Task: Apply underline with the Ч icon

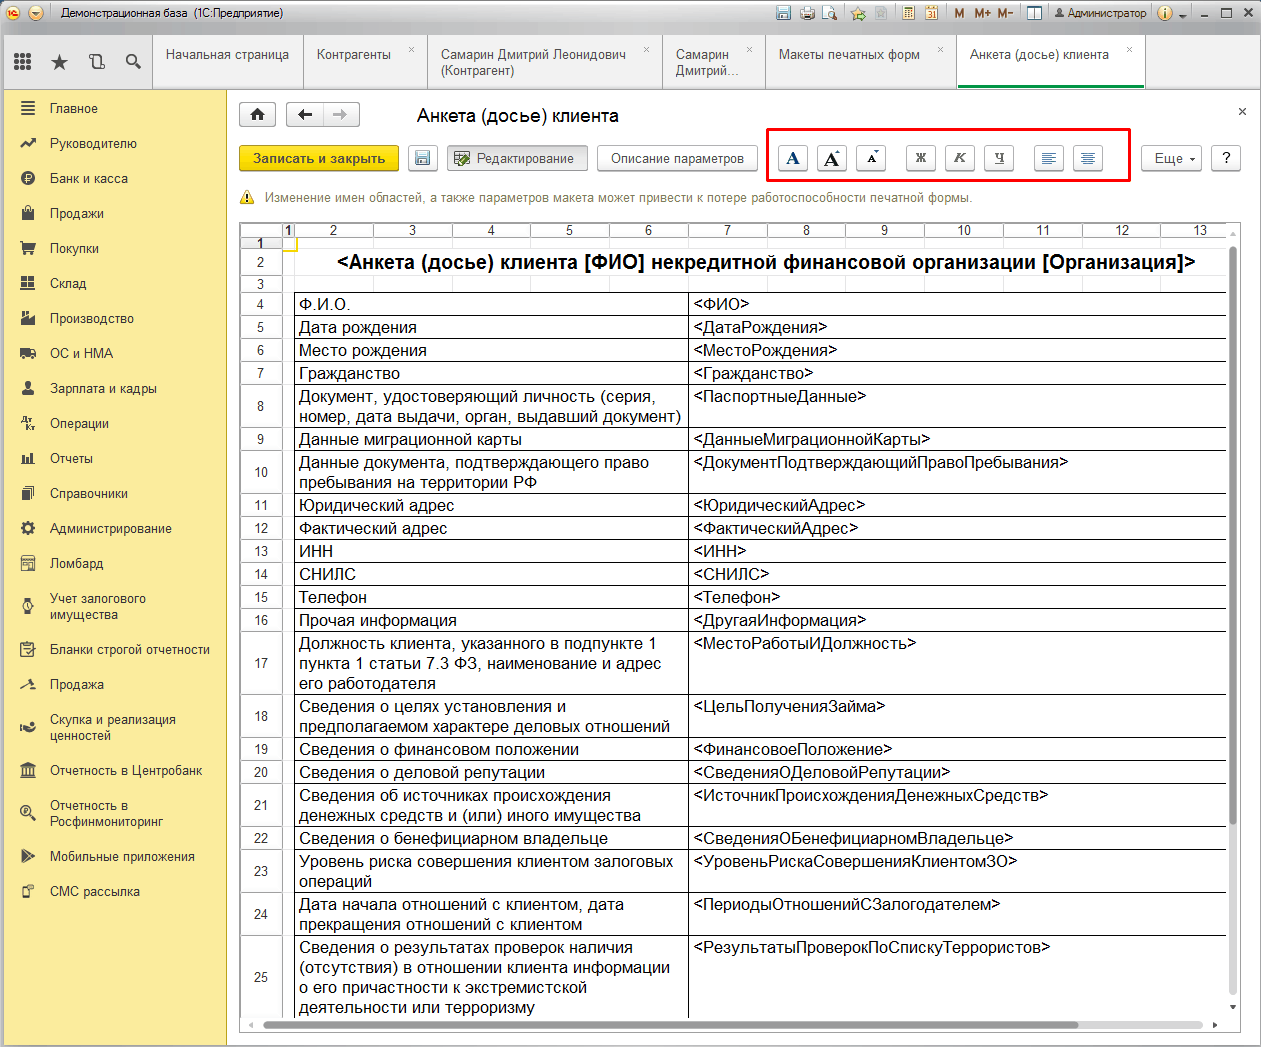Action: tap(999, 158)
